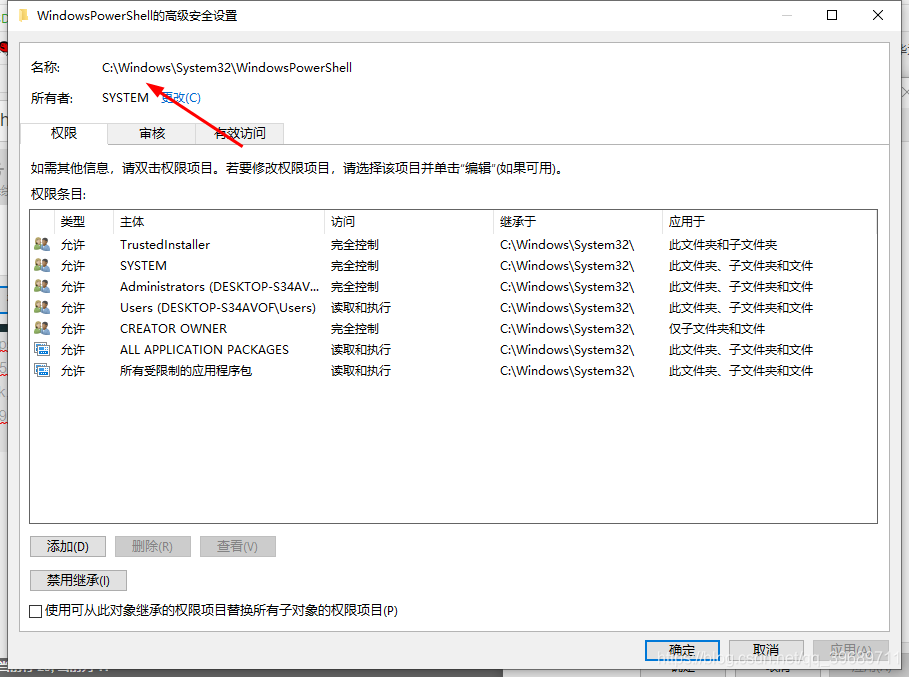Click 此文件夹和子文件夹 in TrustedInstaller row
Screen dimensions: 909x677
click(x=723, y=245)
